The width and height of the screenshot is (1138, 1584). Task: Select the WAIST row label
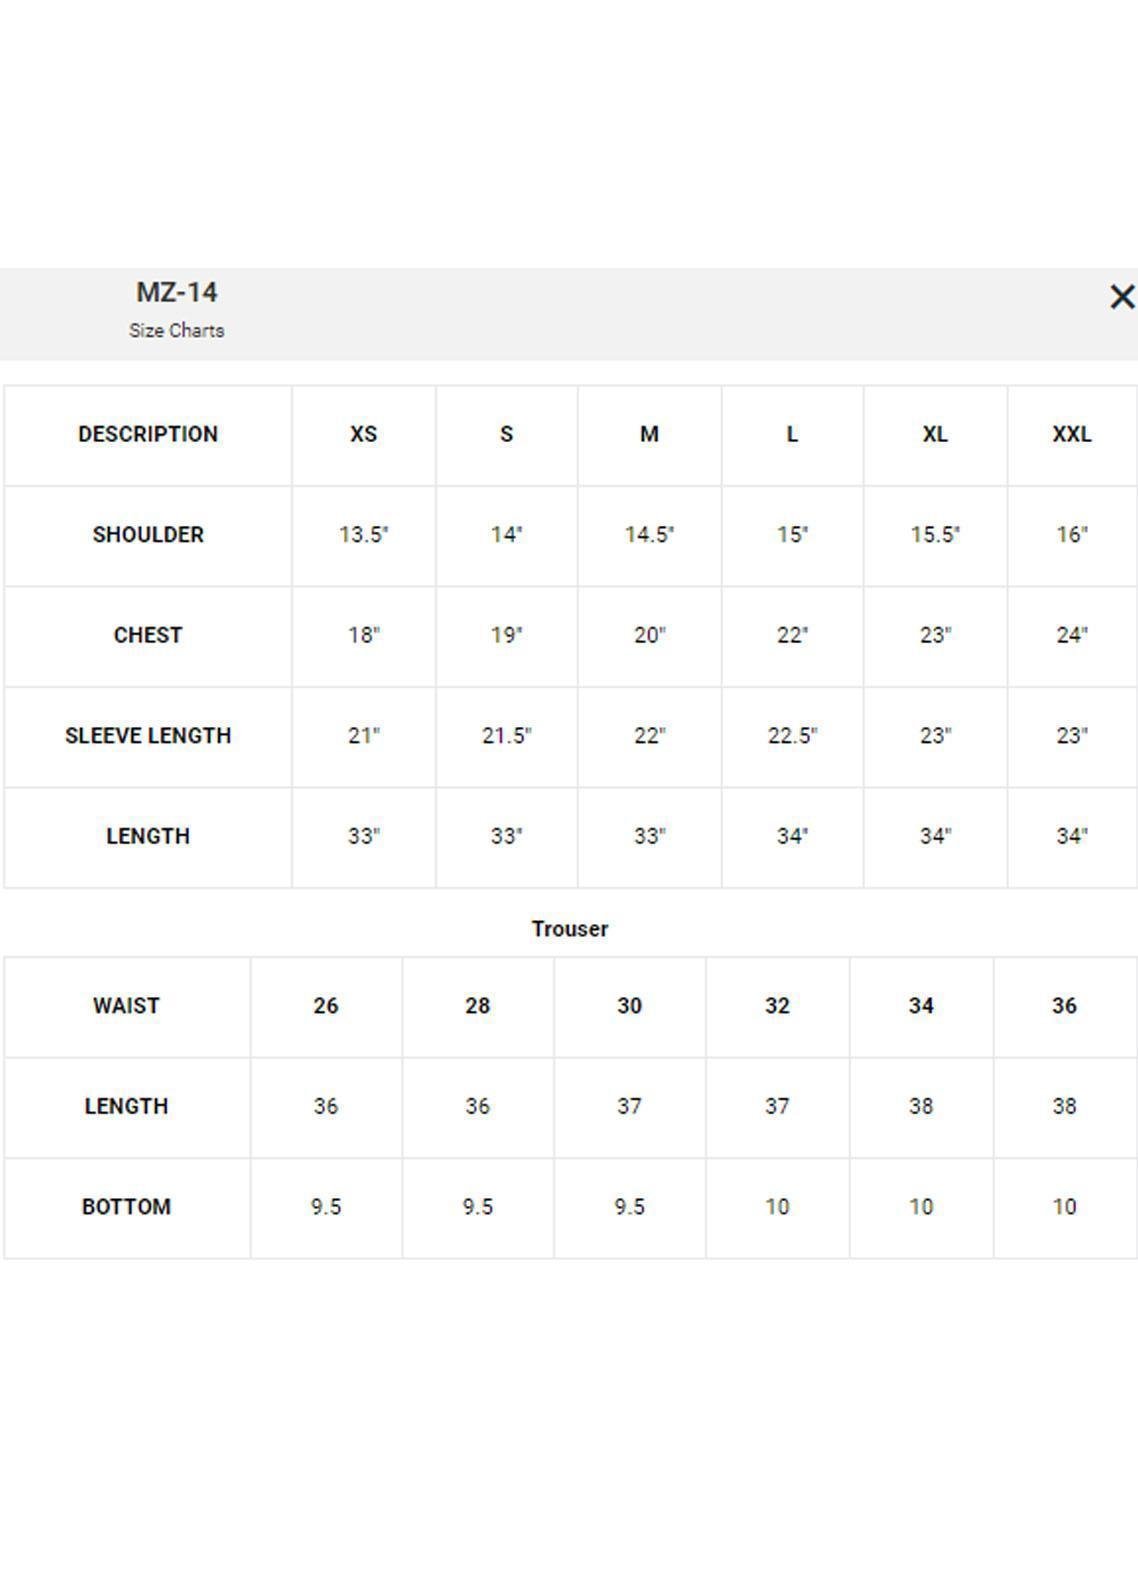point(126,1006)
